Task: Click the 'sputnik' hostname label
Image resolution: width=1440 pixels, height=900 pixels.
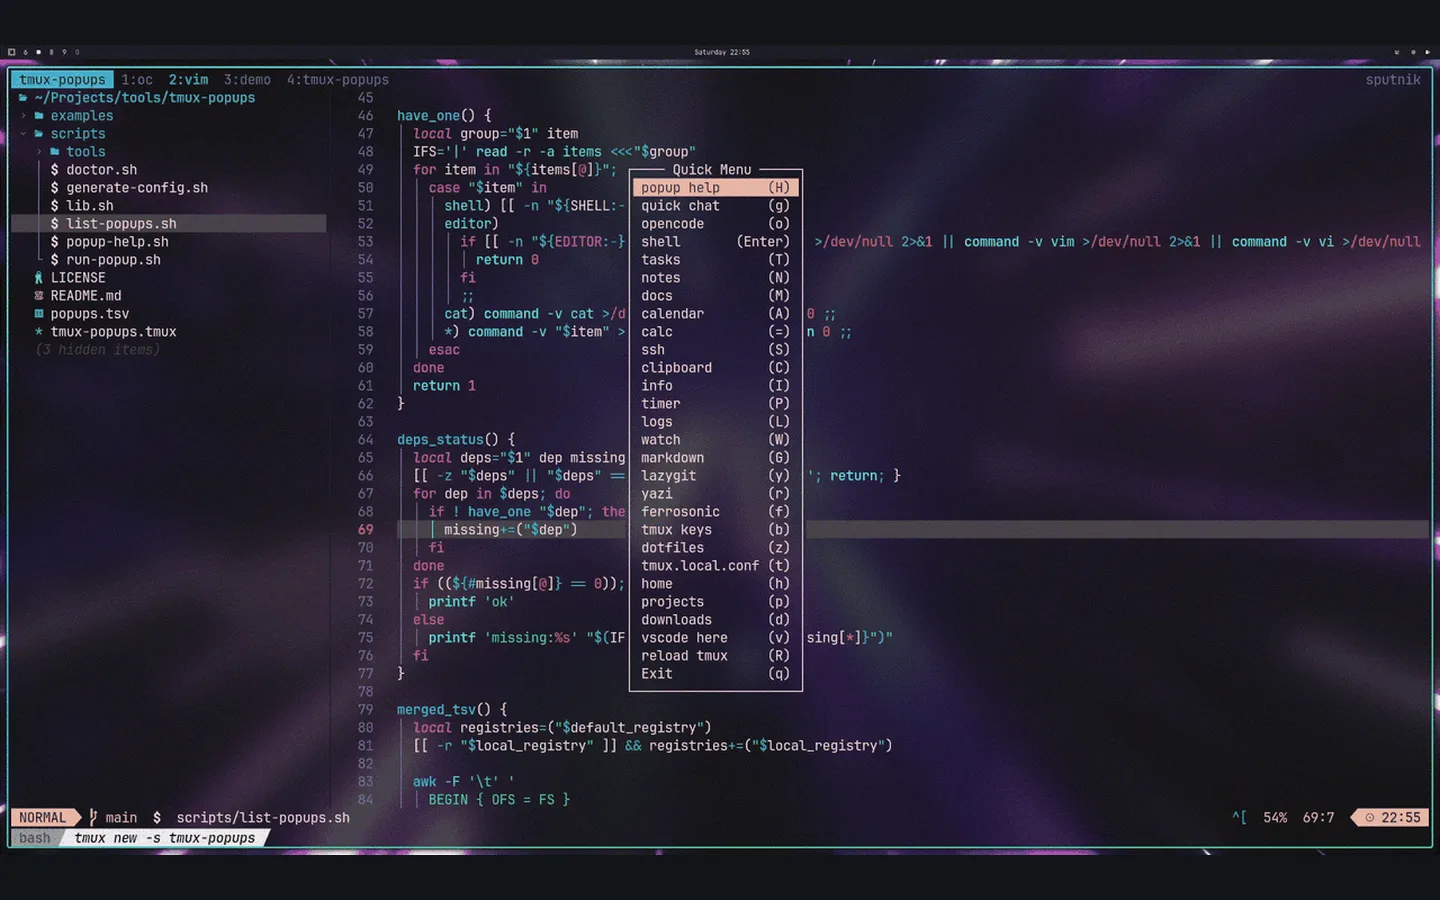Action: click(1393, 80)
